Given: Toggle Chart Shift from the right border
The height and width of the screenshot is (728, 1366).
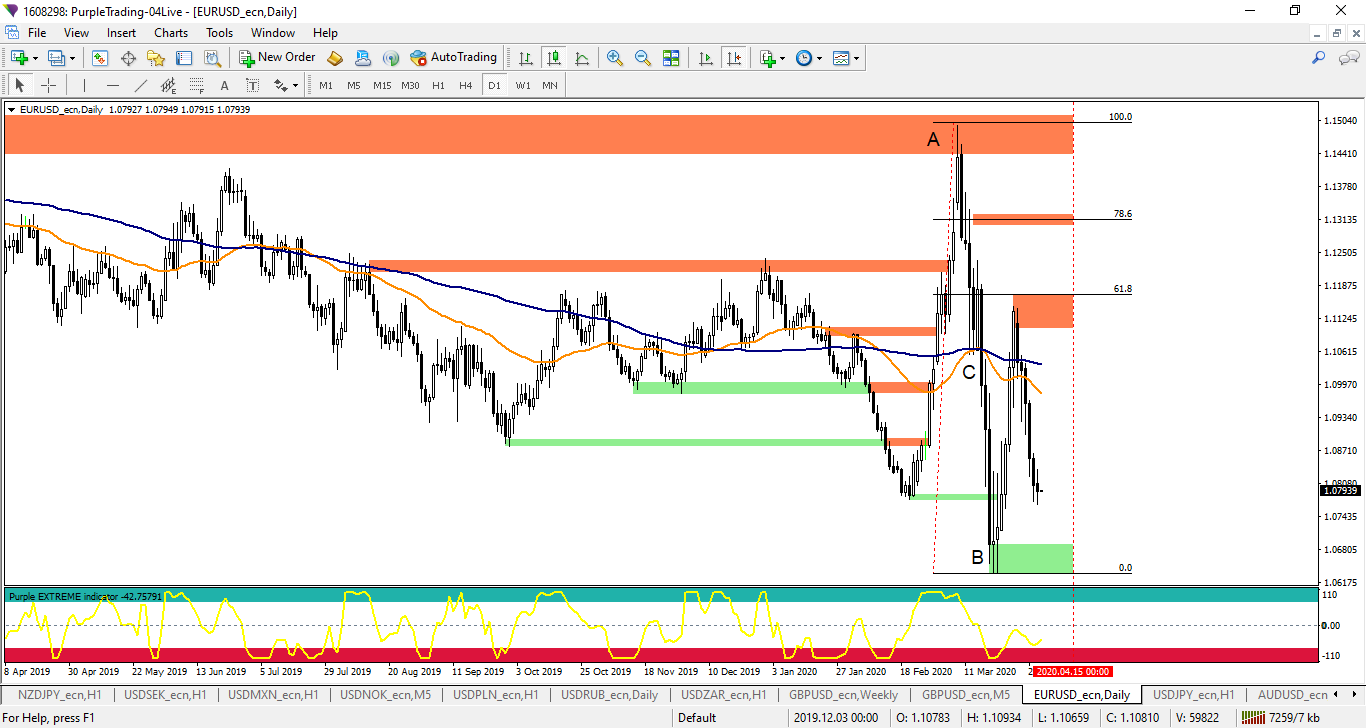Looking at the screenshot, I should (734, 58).
